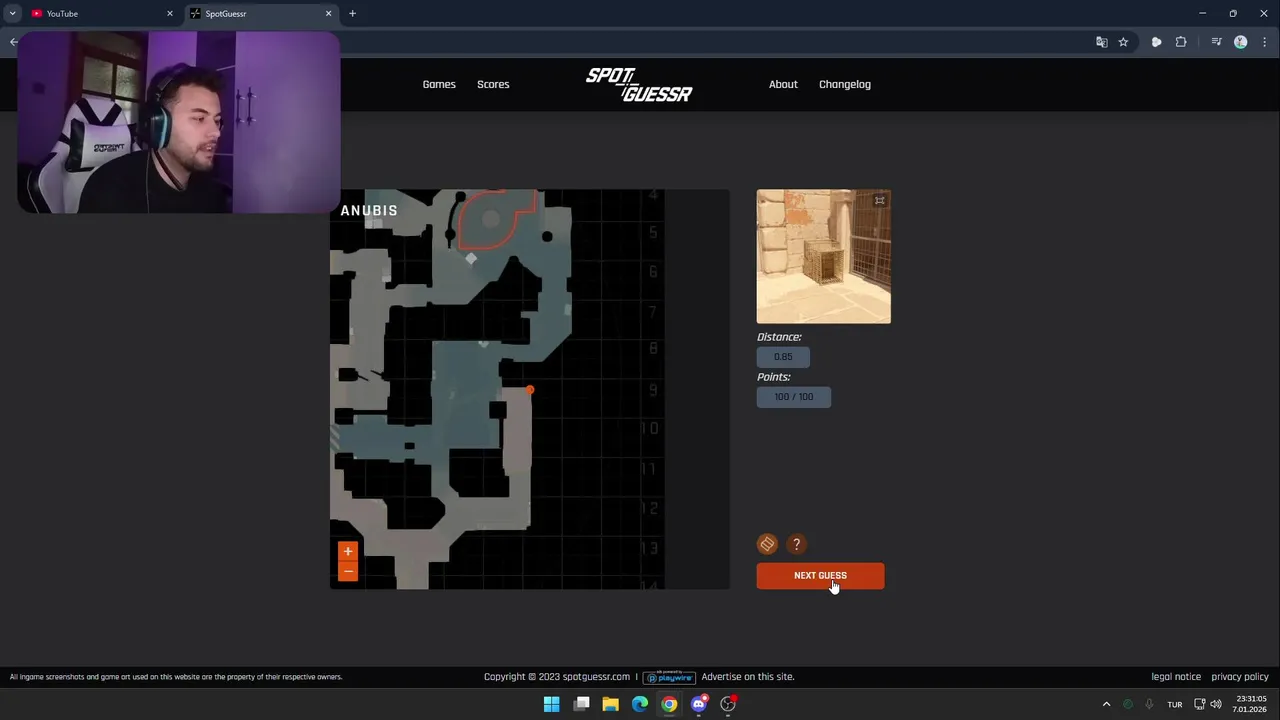Screen dimensions: 1280x720
Task: Zoom out the Anubis map with minus
Action: 348,571
